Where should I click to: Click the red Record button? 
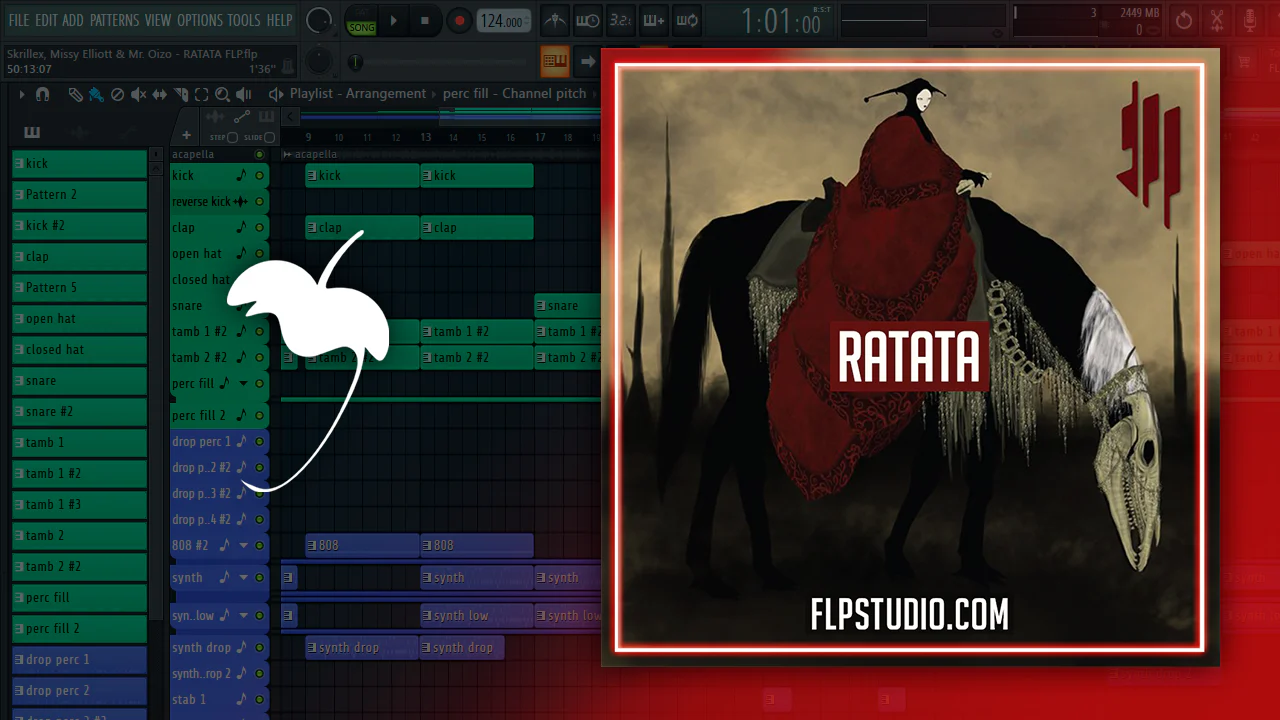(x=459, y=20)
